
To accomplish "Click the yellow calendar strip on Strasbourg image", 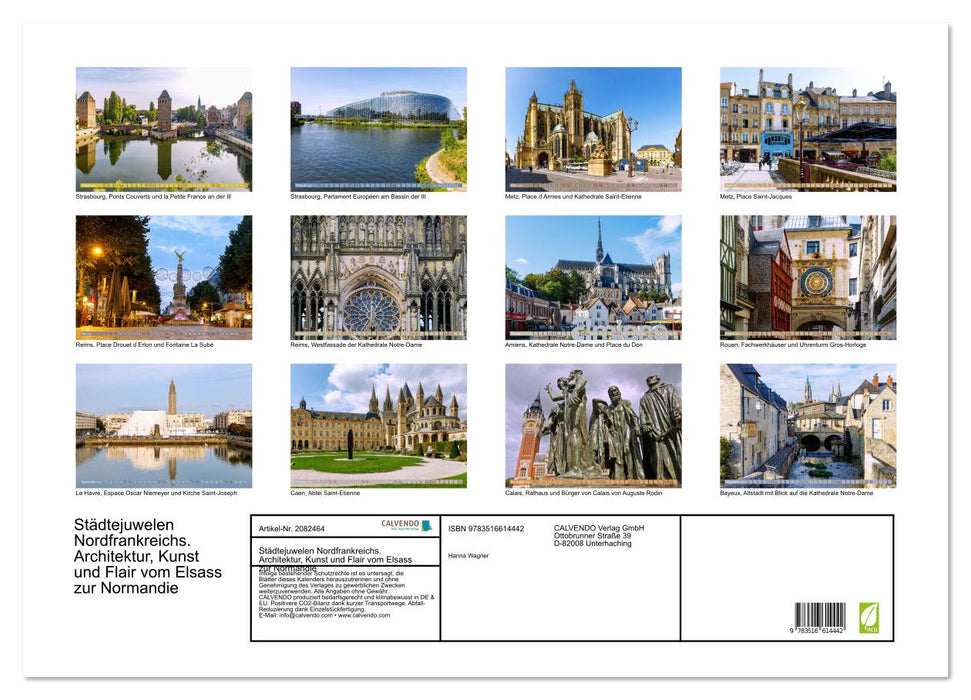I will pyautogui.click(x=163, y=183).
